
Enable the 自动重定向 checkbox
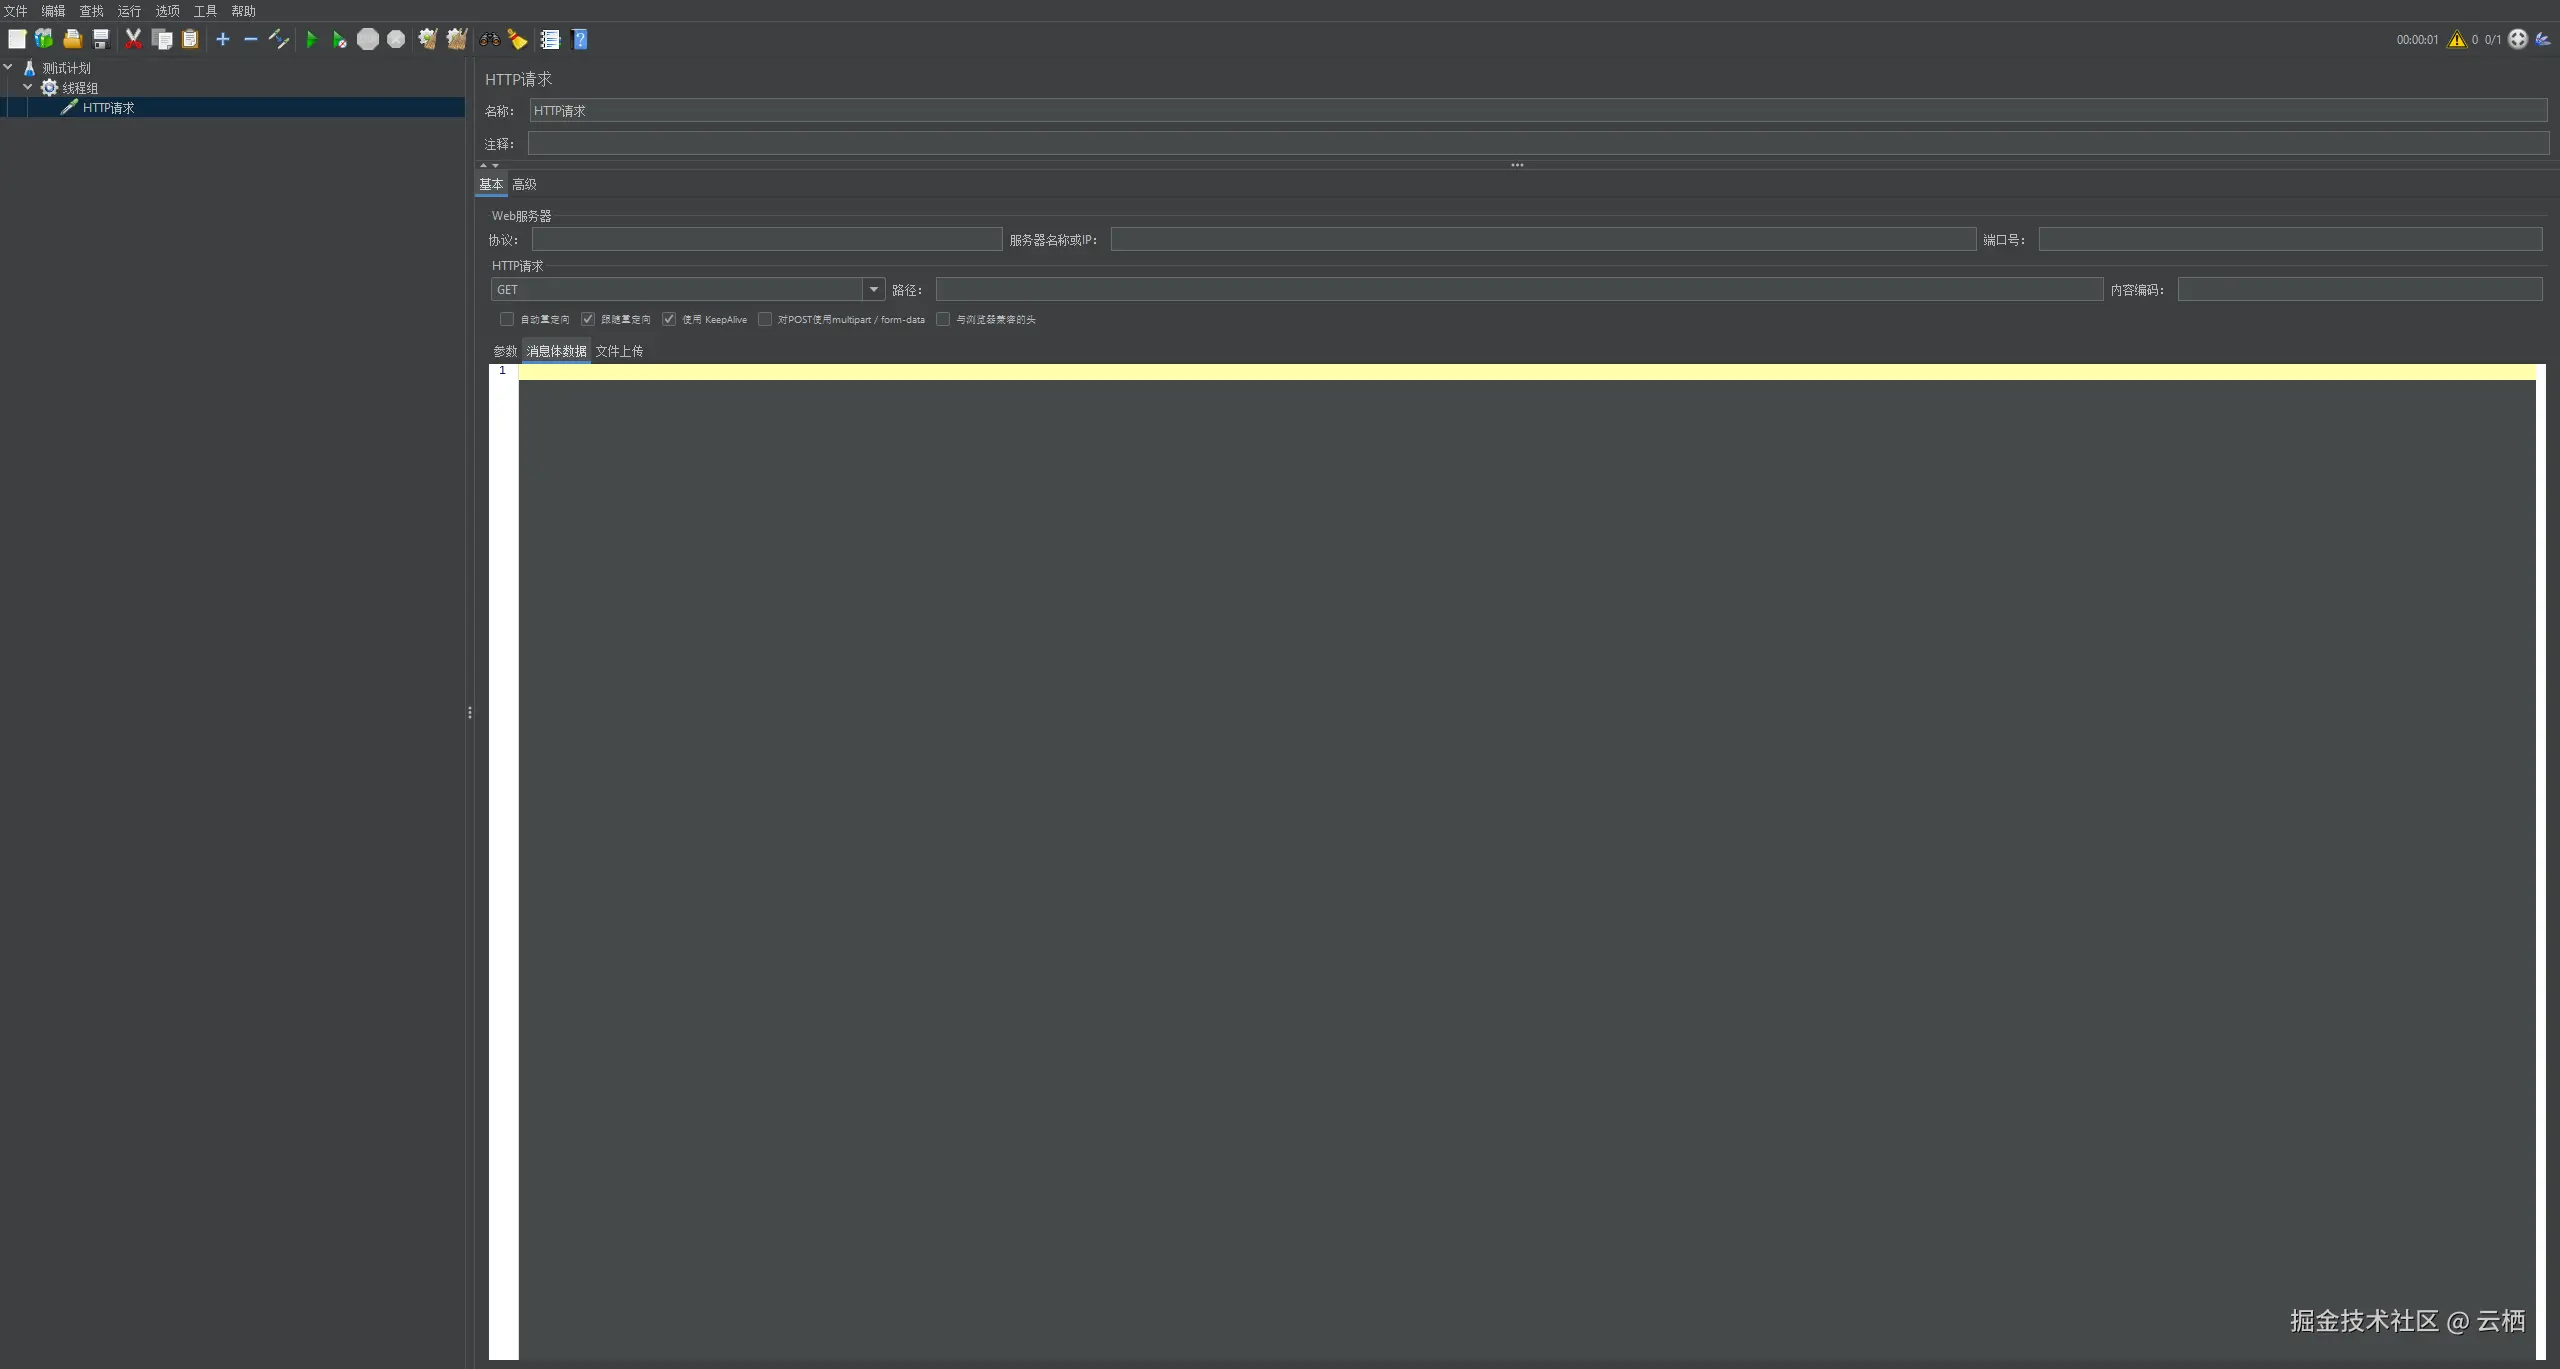coord(507,319)
